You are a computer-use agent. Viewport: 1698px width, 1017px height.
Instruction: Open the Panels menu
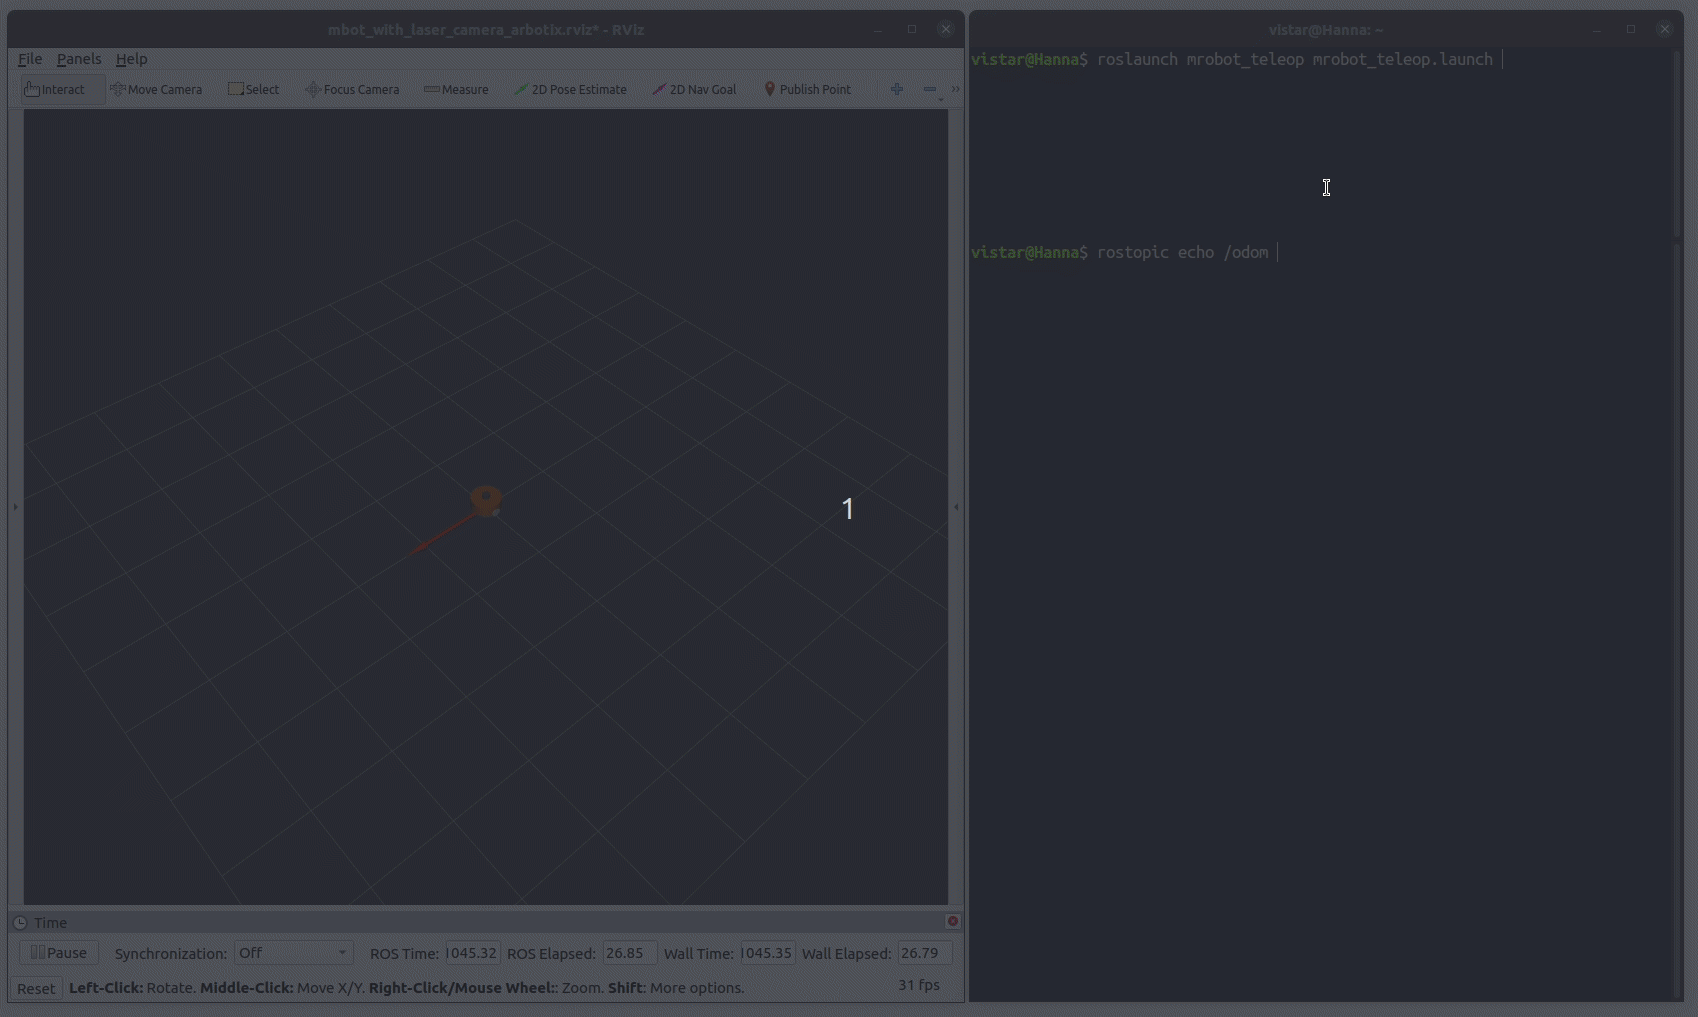79,59
